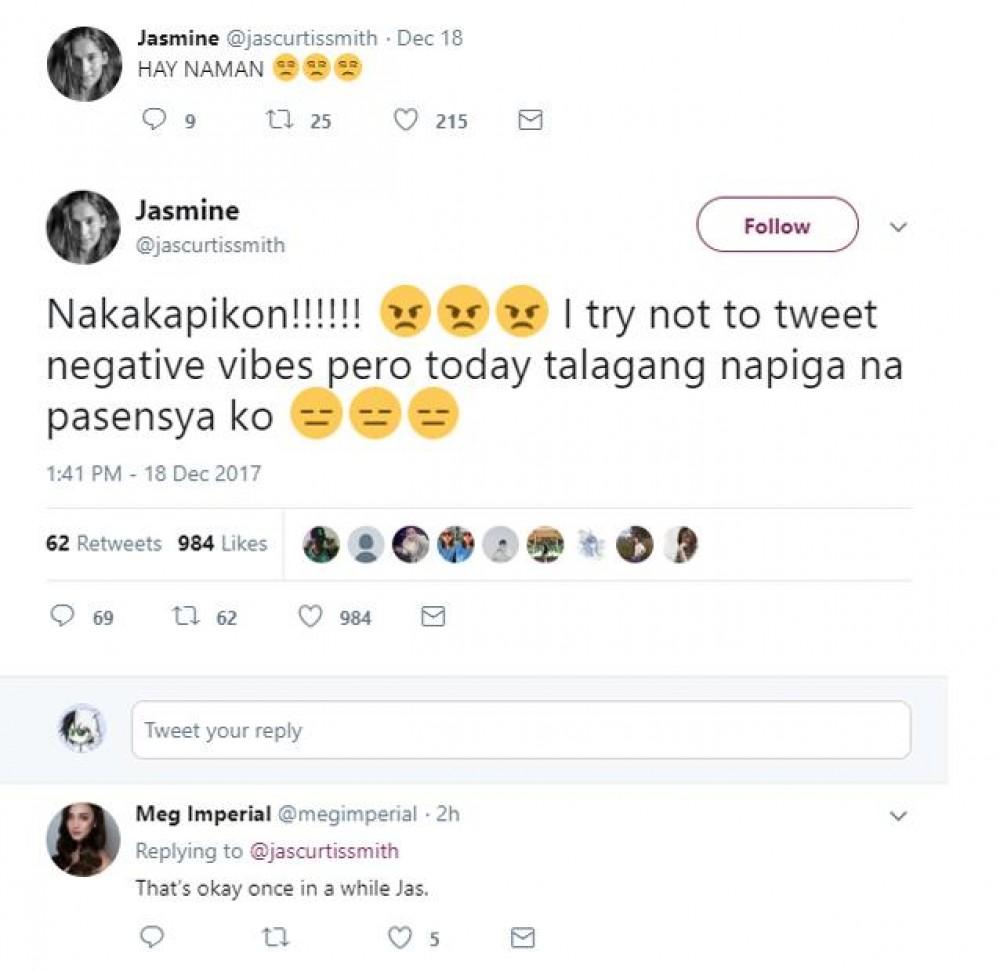Send HAY NAMAN tweet via direct message
This screenshot has width=1000, height=971.
pos(530,120)
